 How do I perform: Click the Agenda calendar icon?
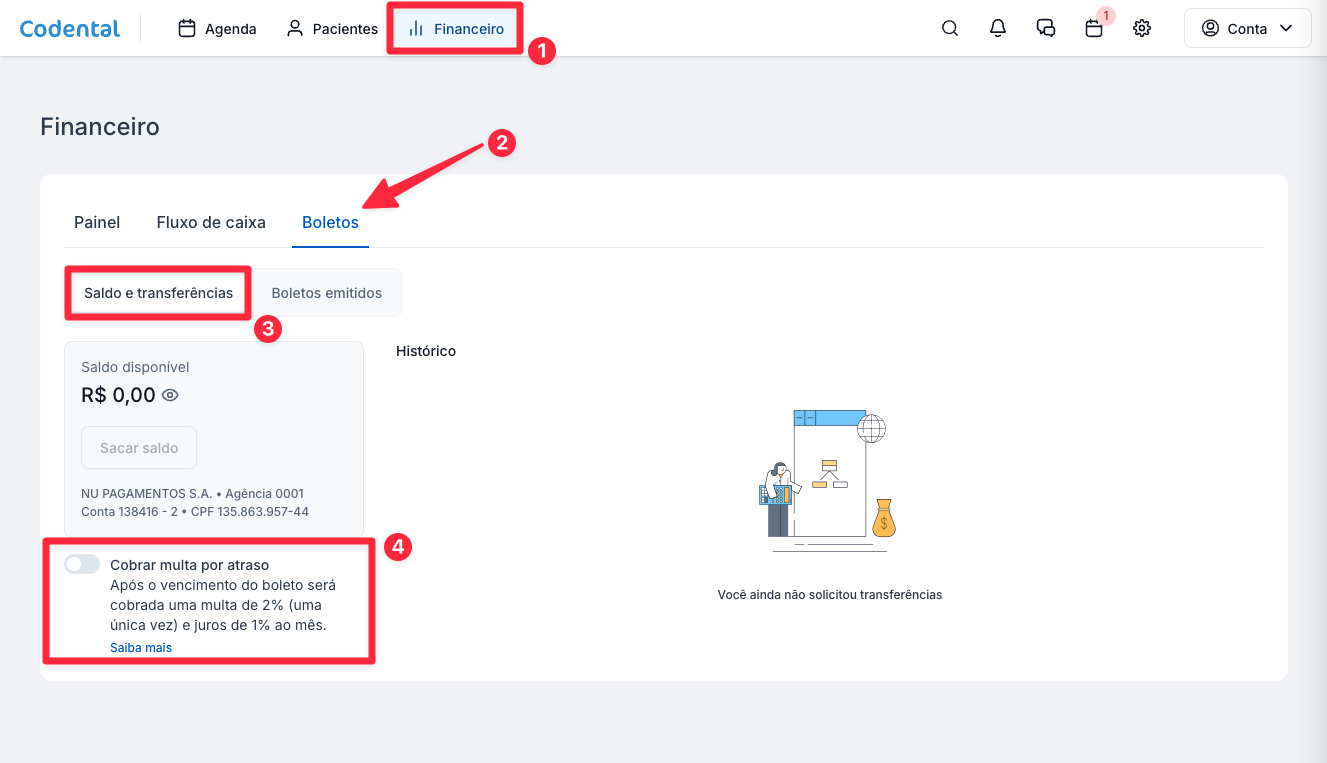(187, 29)
